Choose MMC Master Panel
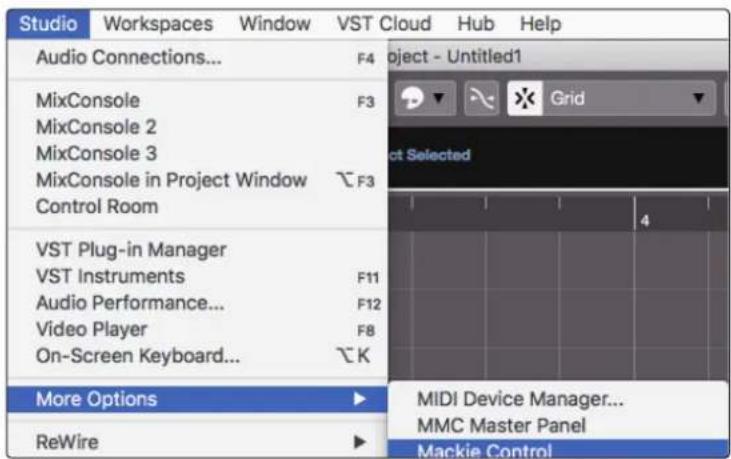Viewport: 731px width, 459px height. point(501,425)
